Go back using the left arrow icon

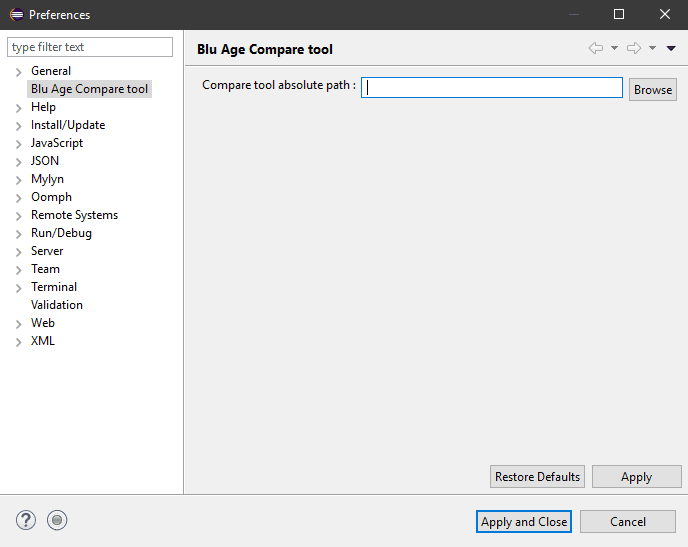coord(595,48)
